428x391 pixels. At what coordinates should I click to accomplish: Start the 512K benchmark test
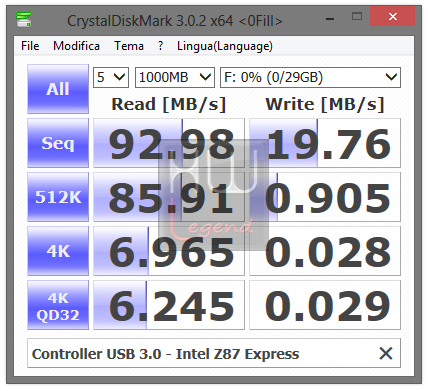[x=58, y=197]
